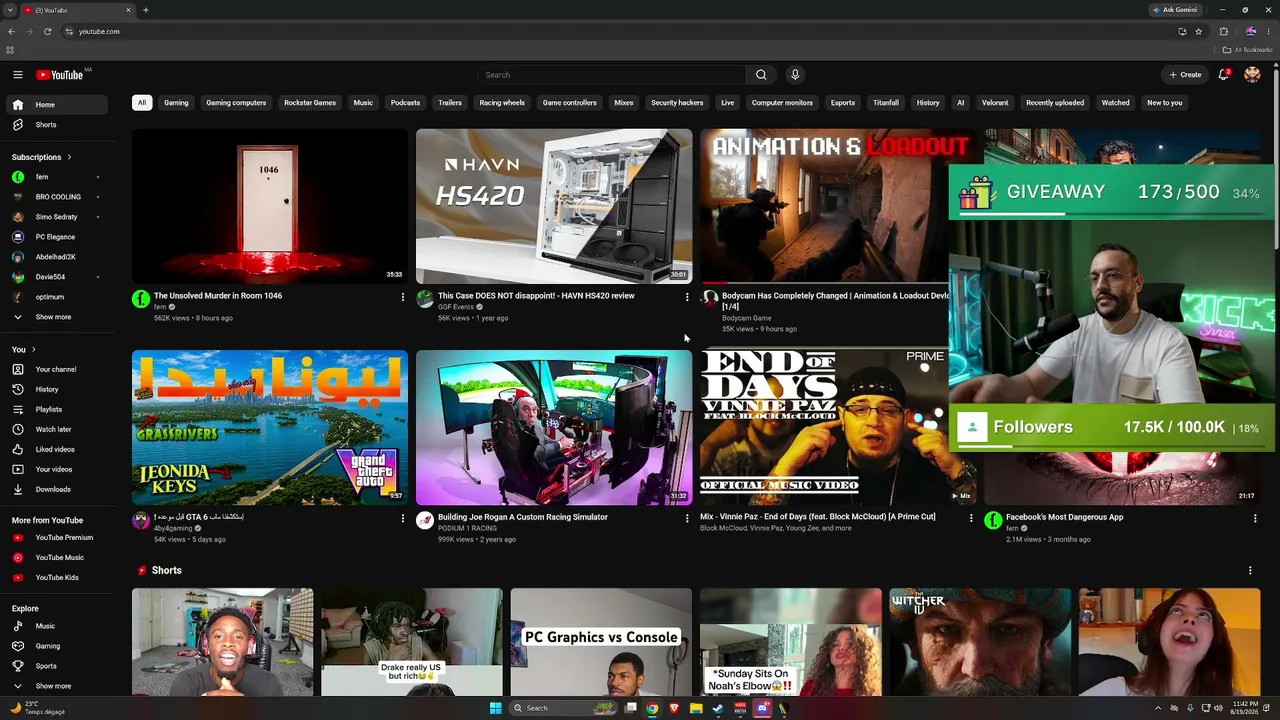1280x720 pixels.
Task: Open options for Room 1046 video
Action: (x=403, y=297)
